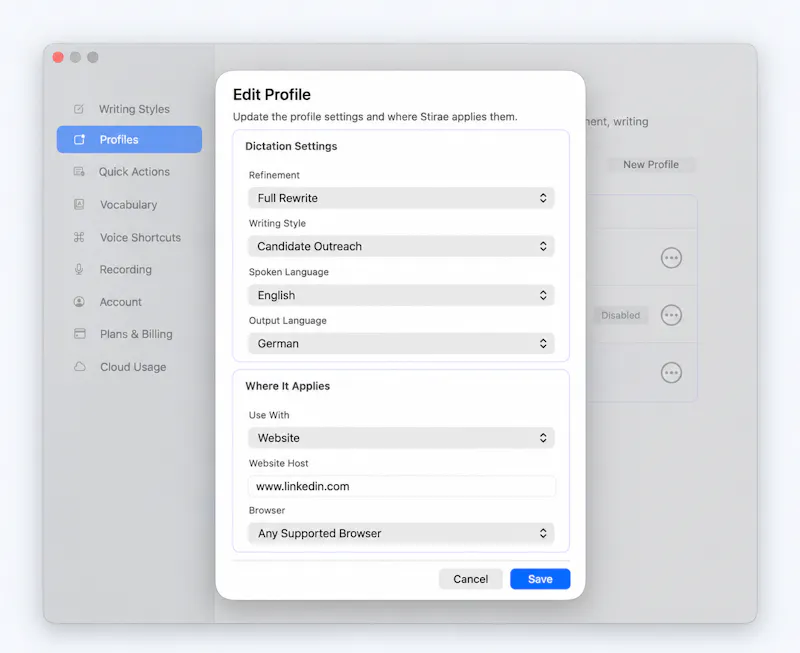
Task: Open more options next to Disabled badge
Action: coord(671,315)
